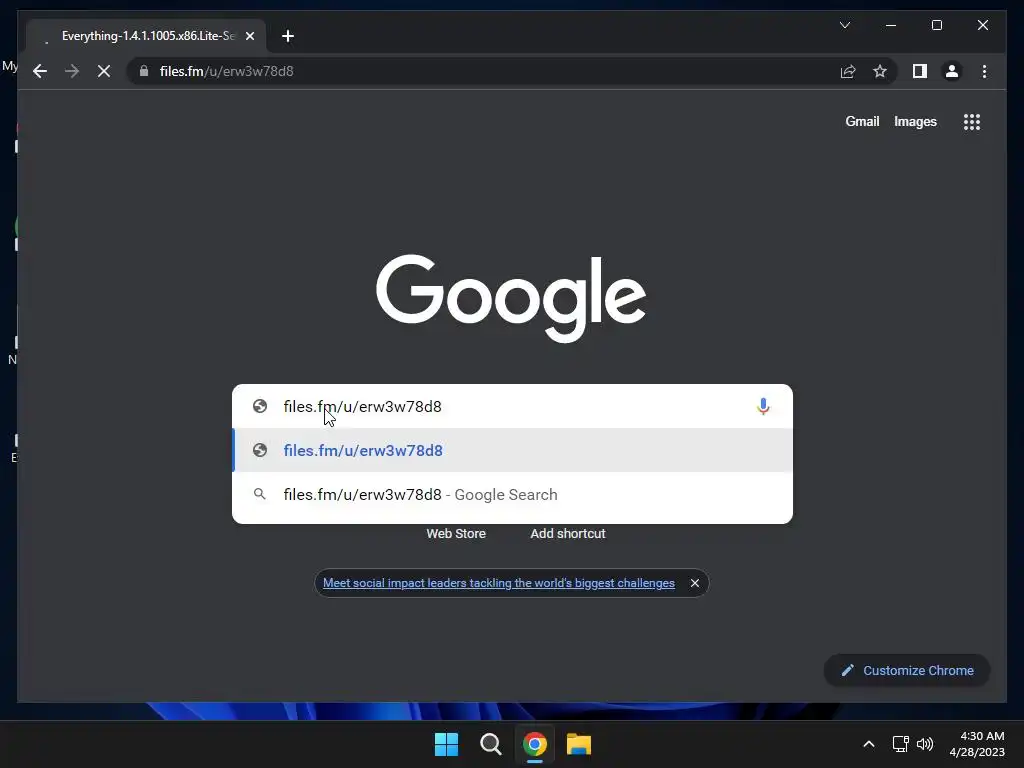Open Chrome three-dot menu
Screen dimensions: 1024x768
click(x=984, y=71)
